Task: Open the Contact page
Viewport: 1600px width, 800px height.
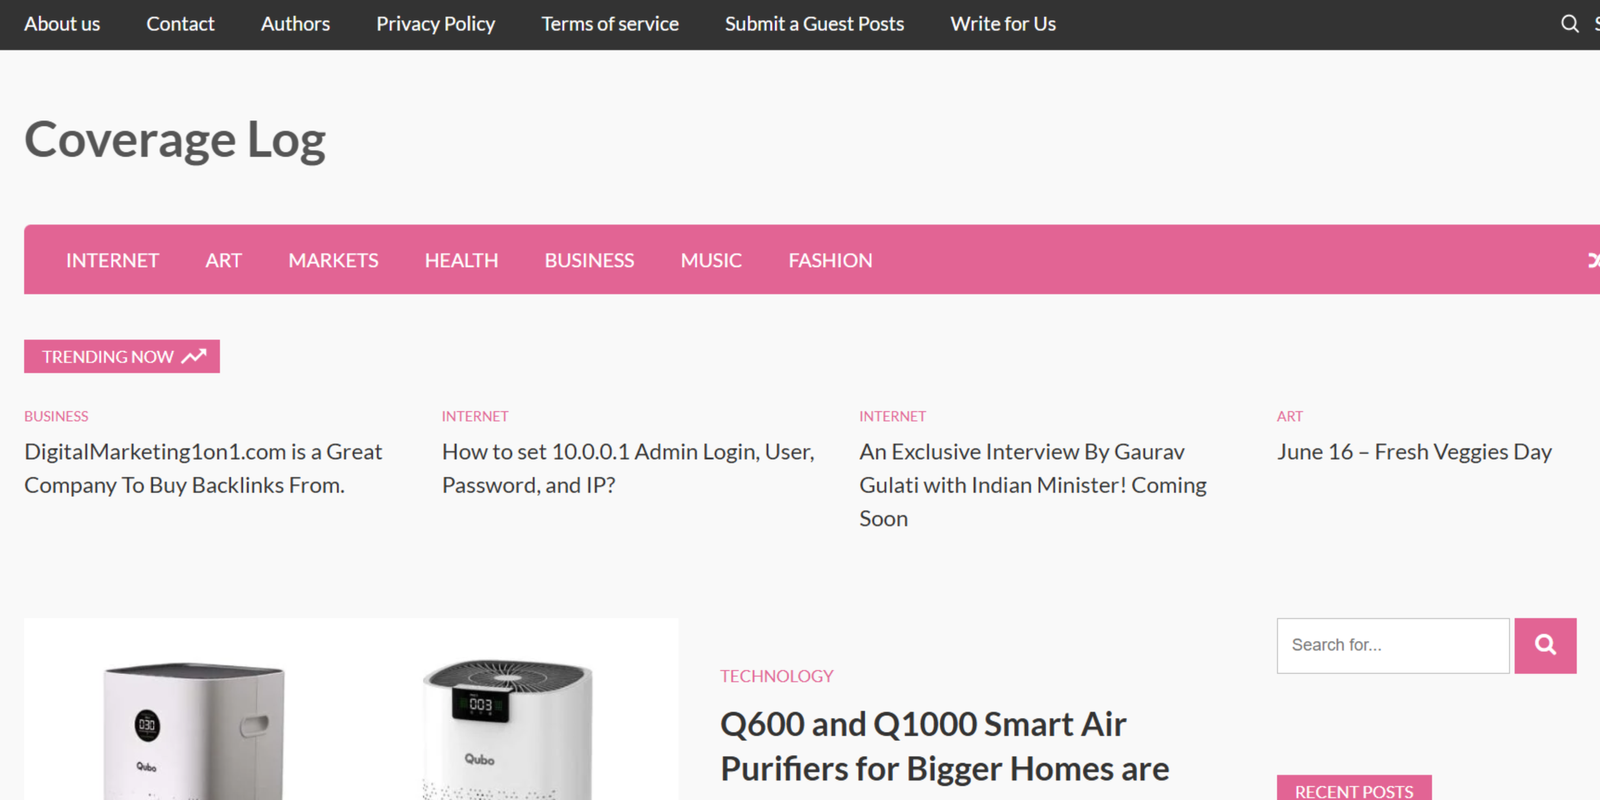Action: pyautogui.click(x=180, y=24)
